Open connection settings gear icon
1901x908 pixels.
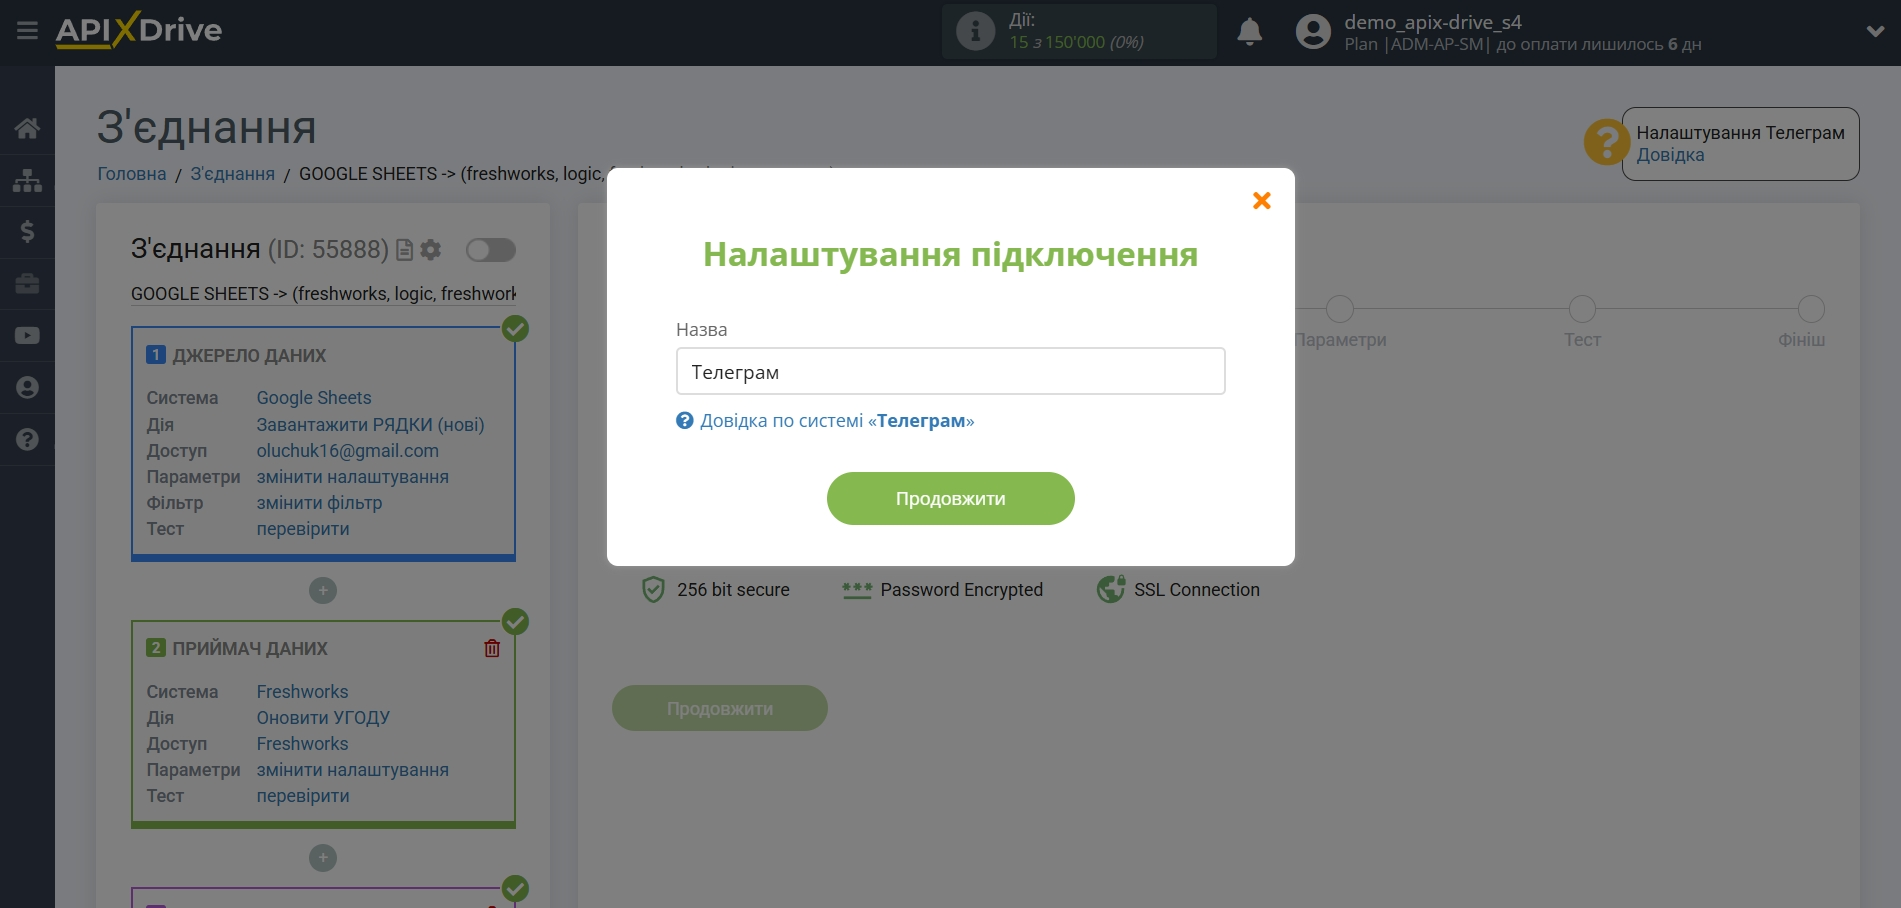431,250
